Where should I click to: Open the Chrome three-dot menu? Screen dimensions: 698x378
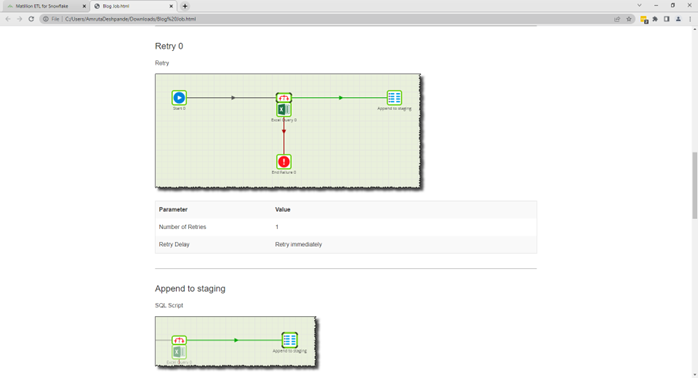coord(690,19)
